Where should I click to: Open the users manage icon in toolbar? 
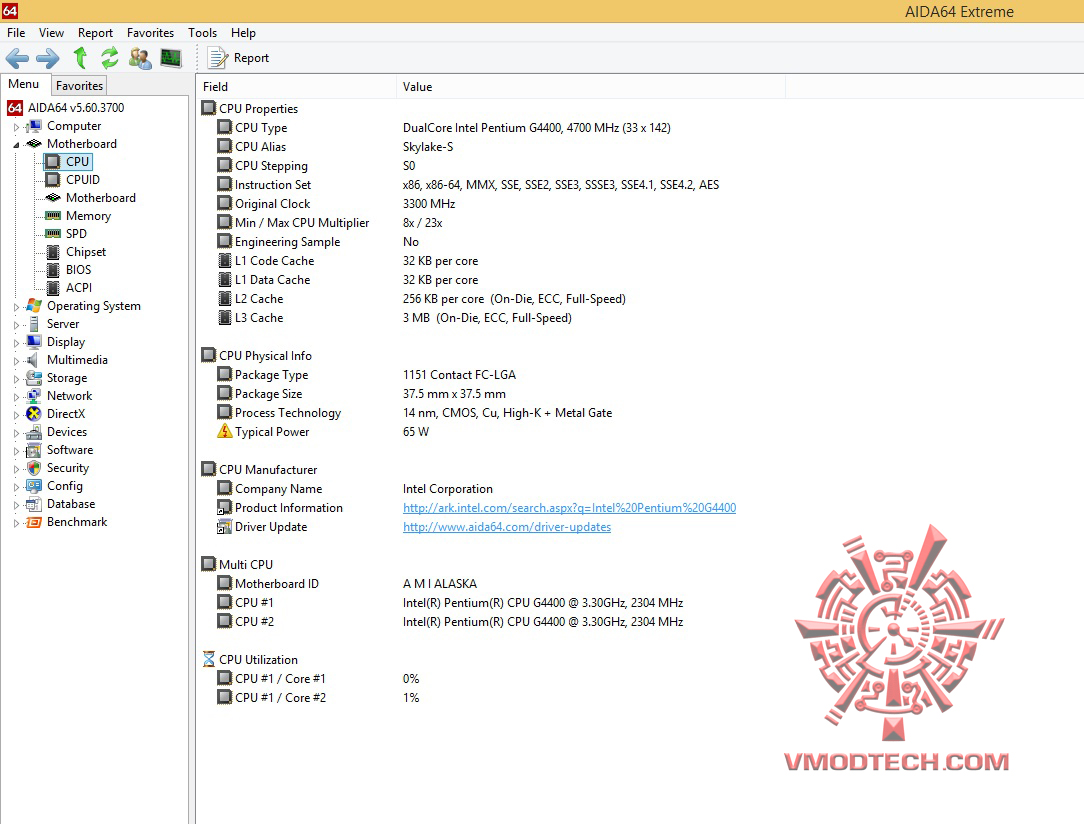[140, 58]
